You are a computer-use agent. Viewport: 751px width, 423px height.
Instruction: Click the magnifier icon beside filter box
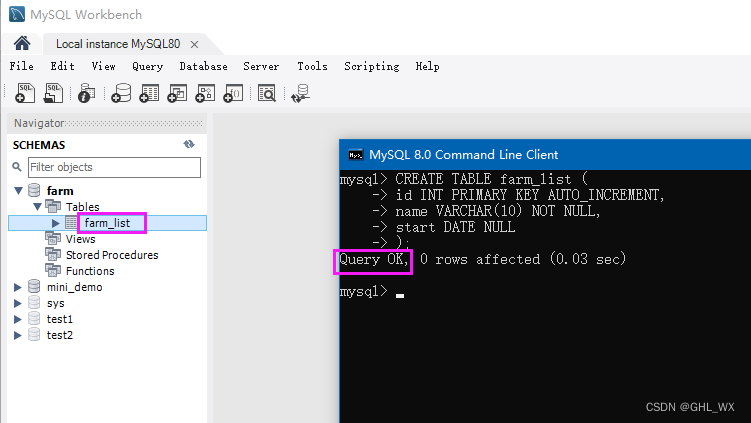17,167
